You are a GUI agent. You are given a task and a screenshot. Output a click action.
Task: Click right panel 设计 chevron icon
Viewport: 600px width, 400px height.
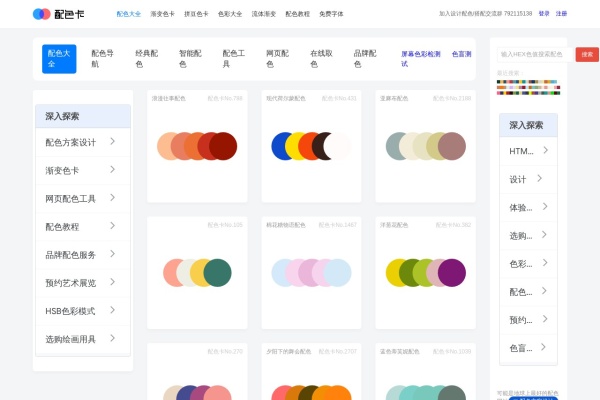pyautogui.click(x=540, y=178)
